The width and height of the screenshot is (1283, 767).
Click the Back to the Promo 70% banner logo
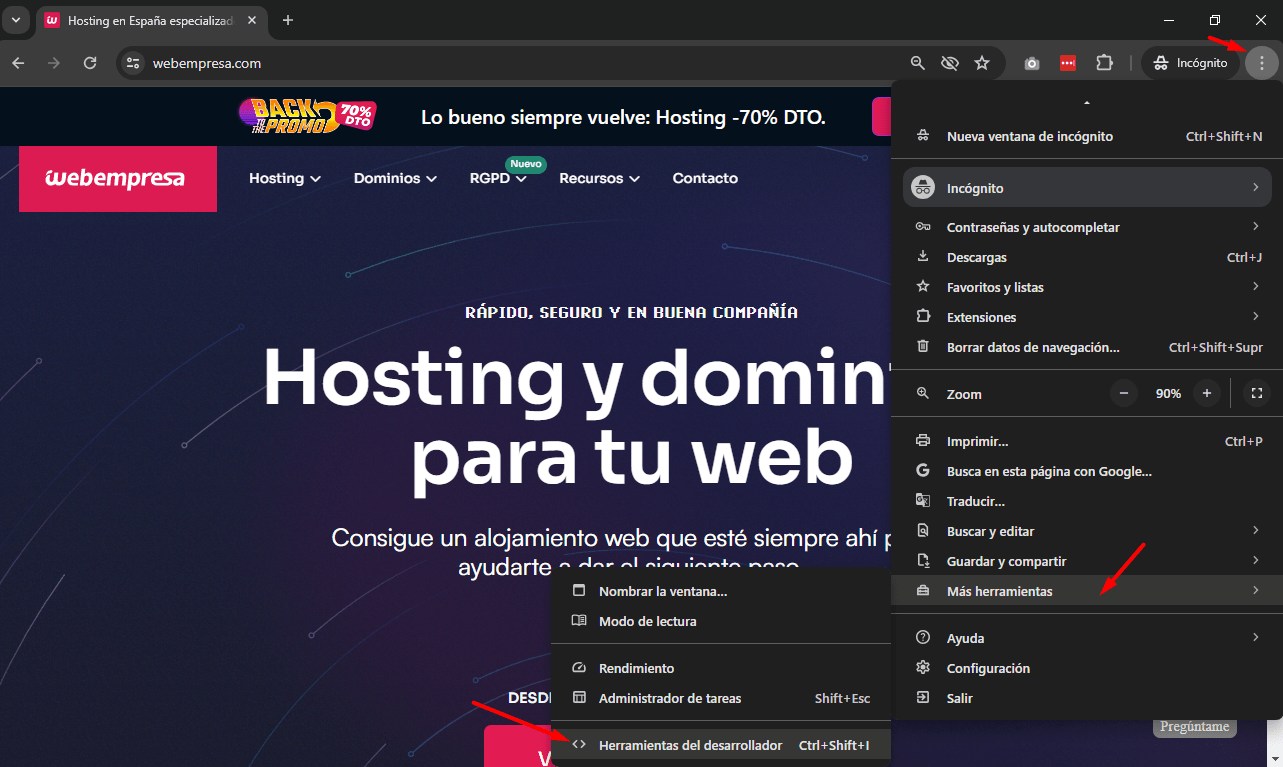pyautogui.click(x=306, y=116)
